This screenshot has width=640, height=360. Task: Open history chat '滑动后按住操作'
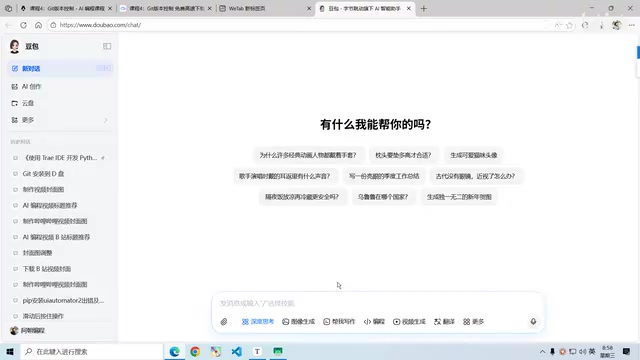click(60, 316)
